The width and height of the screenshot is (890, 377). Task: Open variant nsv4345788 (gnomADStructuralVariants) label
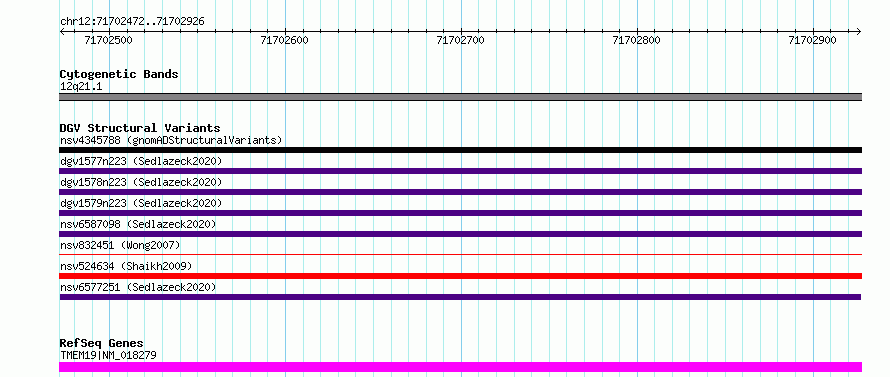pos(171,140)
